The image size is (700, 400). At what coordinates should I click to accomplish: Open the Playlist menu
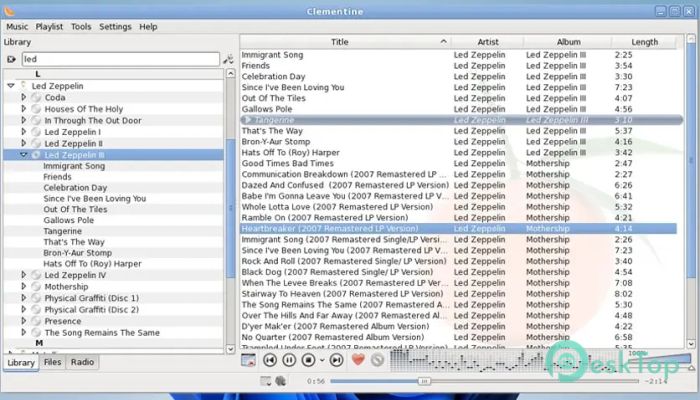click(49, 27)
